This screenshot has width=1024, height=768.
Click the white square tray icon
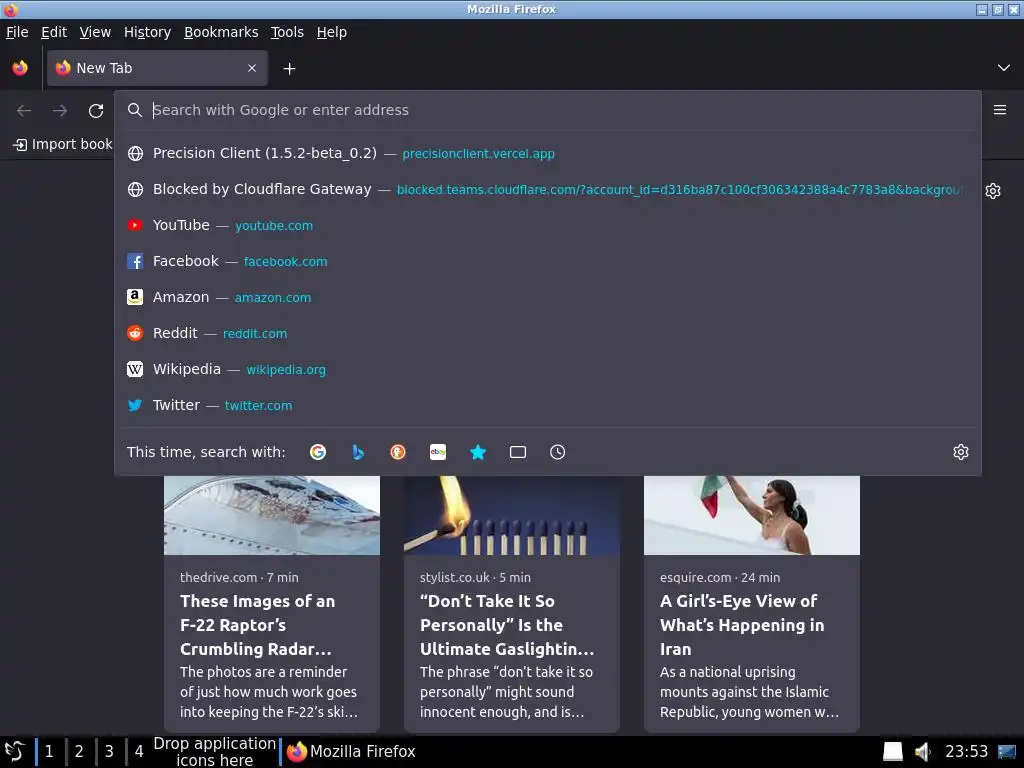(x=893, y=752)
